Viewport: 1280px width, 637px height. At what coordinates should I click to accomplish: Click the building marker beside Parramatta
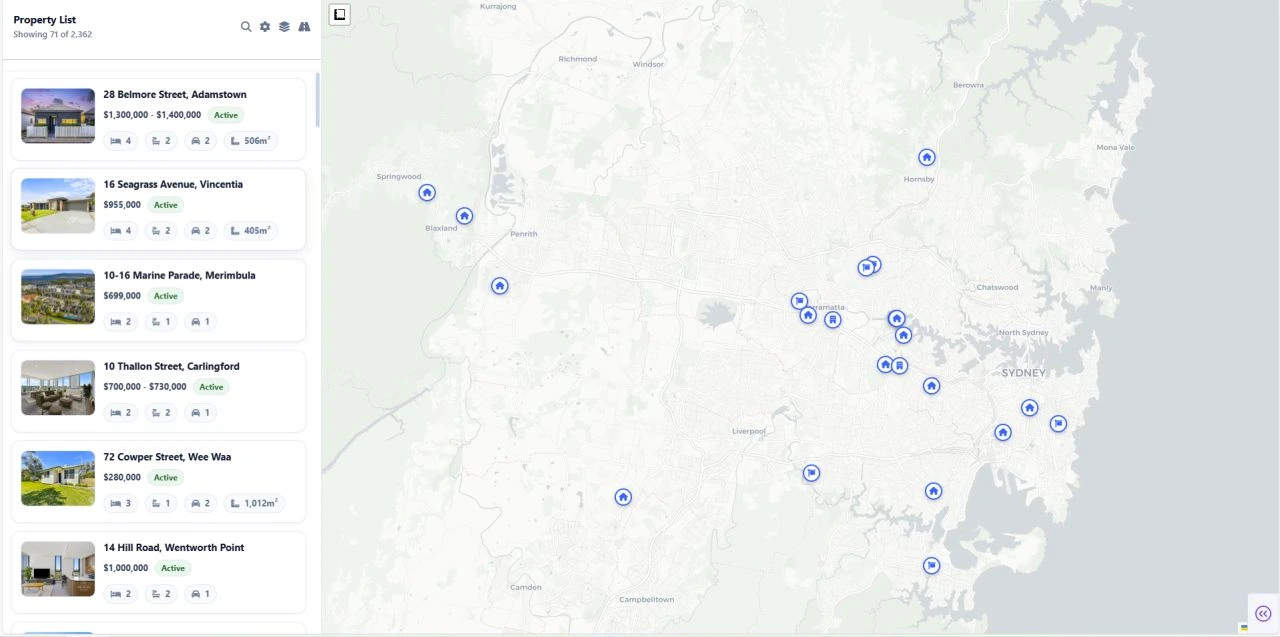pos(832,320)
